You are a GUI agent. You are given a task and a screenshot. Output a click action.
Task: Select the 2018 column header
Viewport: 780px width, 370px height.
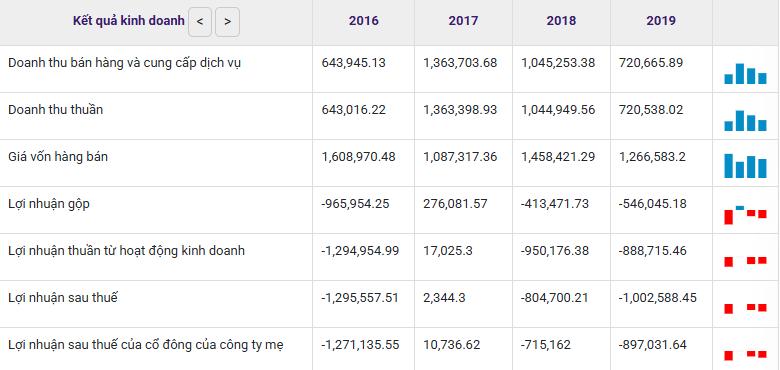tap(561, 21)
